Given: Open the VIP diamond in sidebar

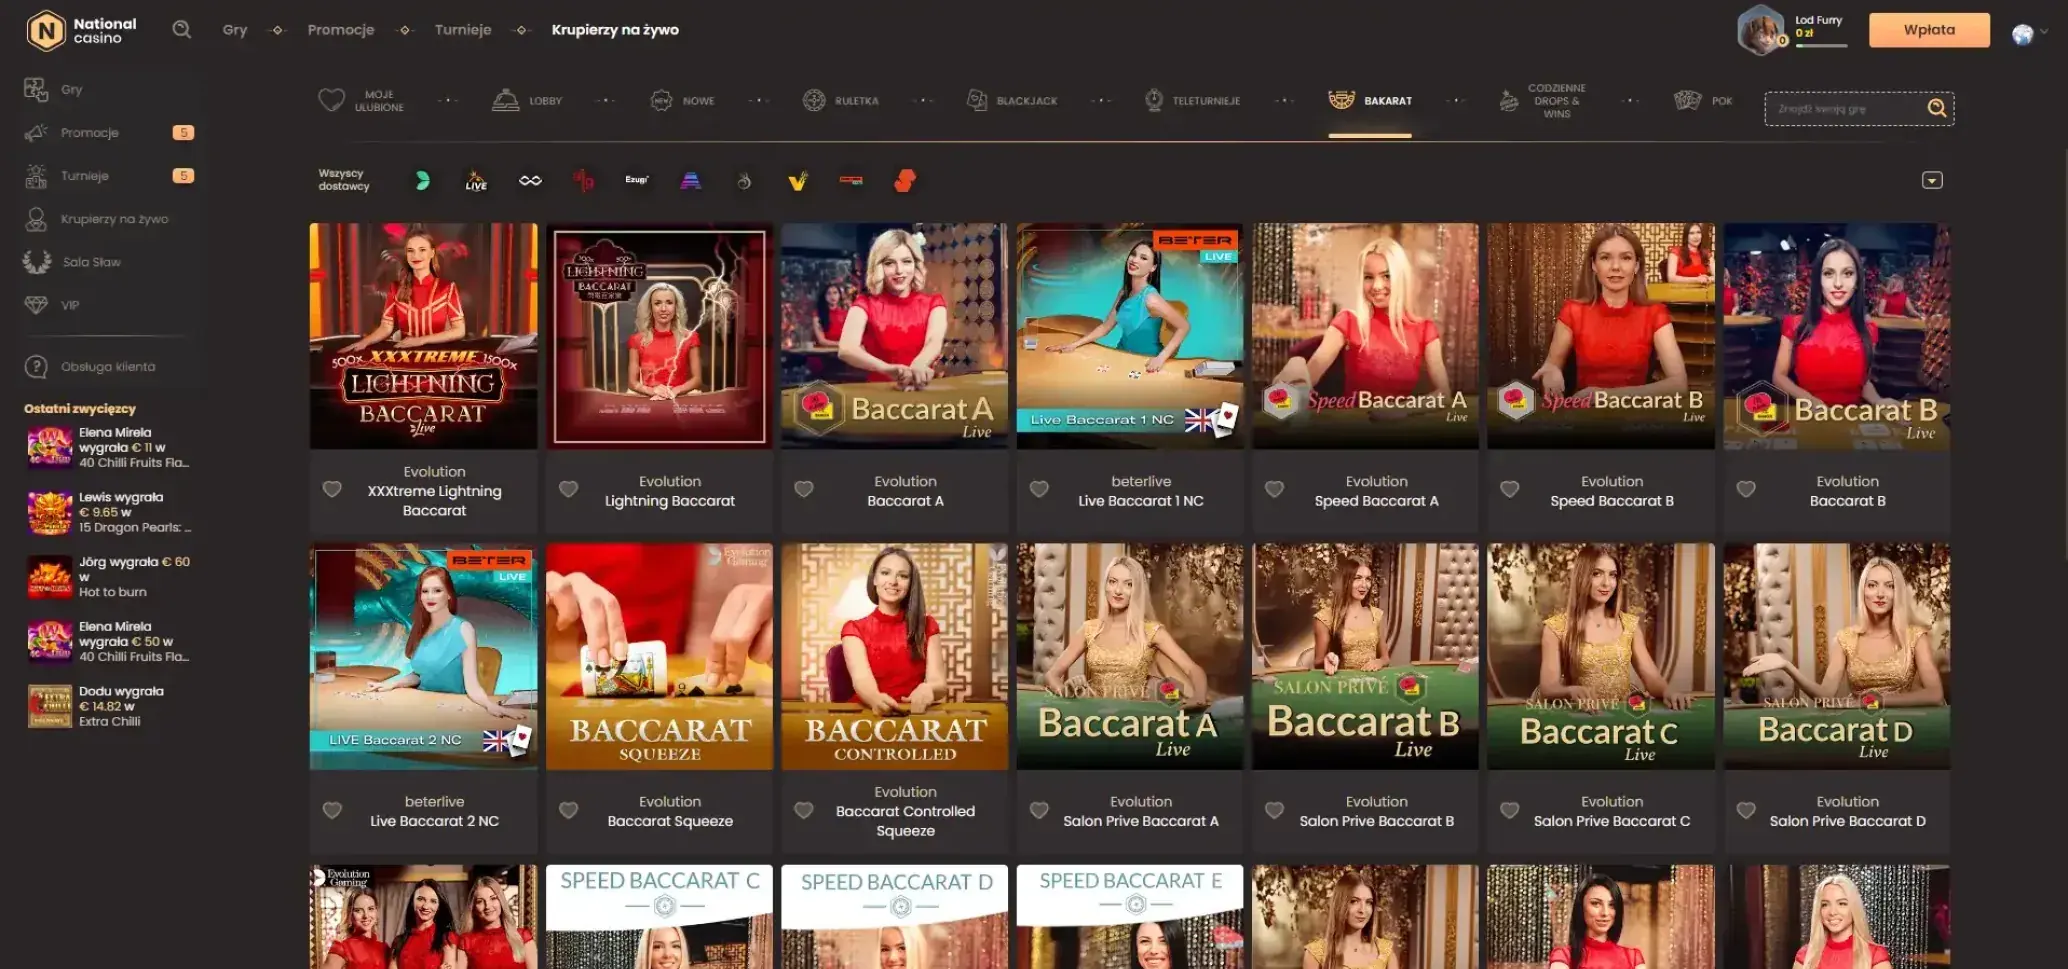Looking at the screenshot, I should 52,305.
